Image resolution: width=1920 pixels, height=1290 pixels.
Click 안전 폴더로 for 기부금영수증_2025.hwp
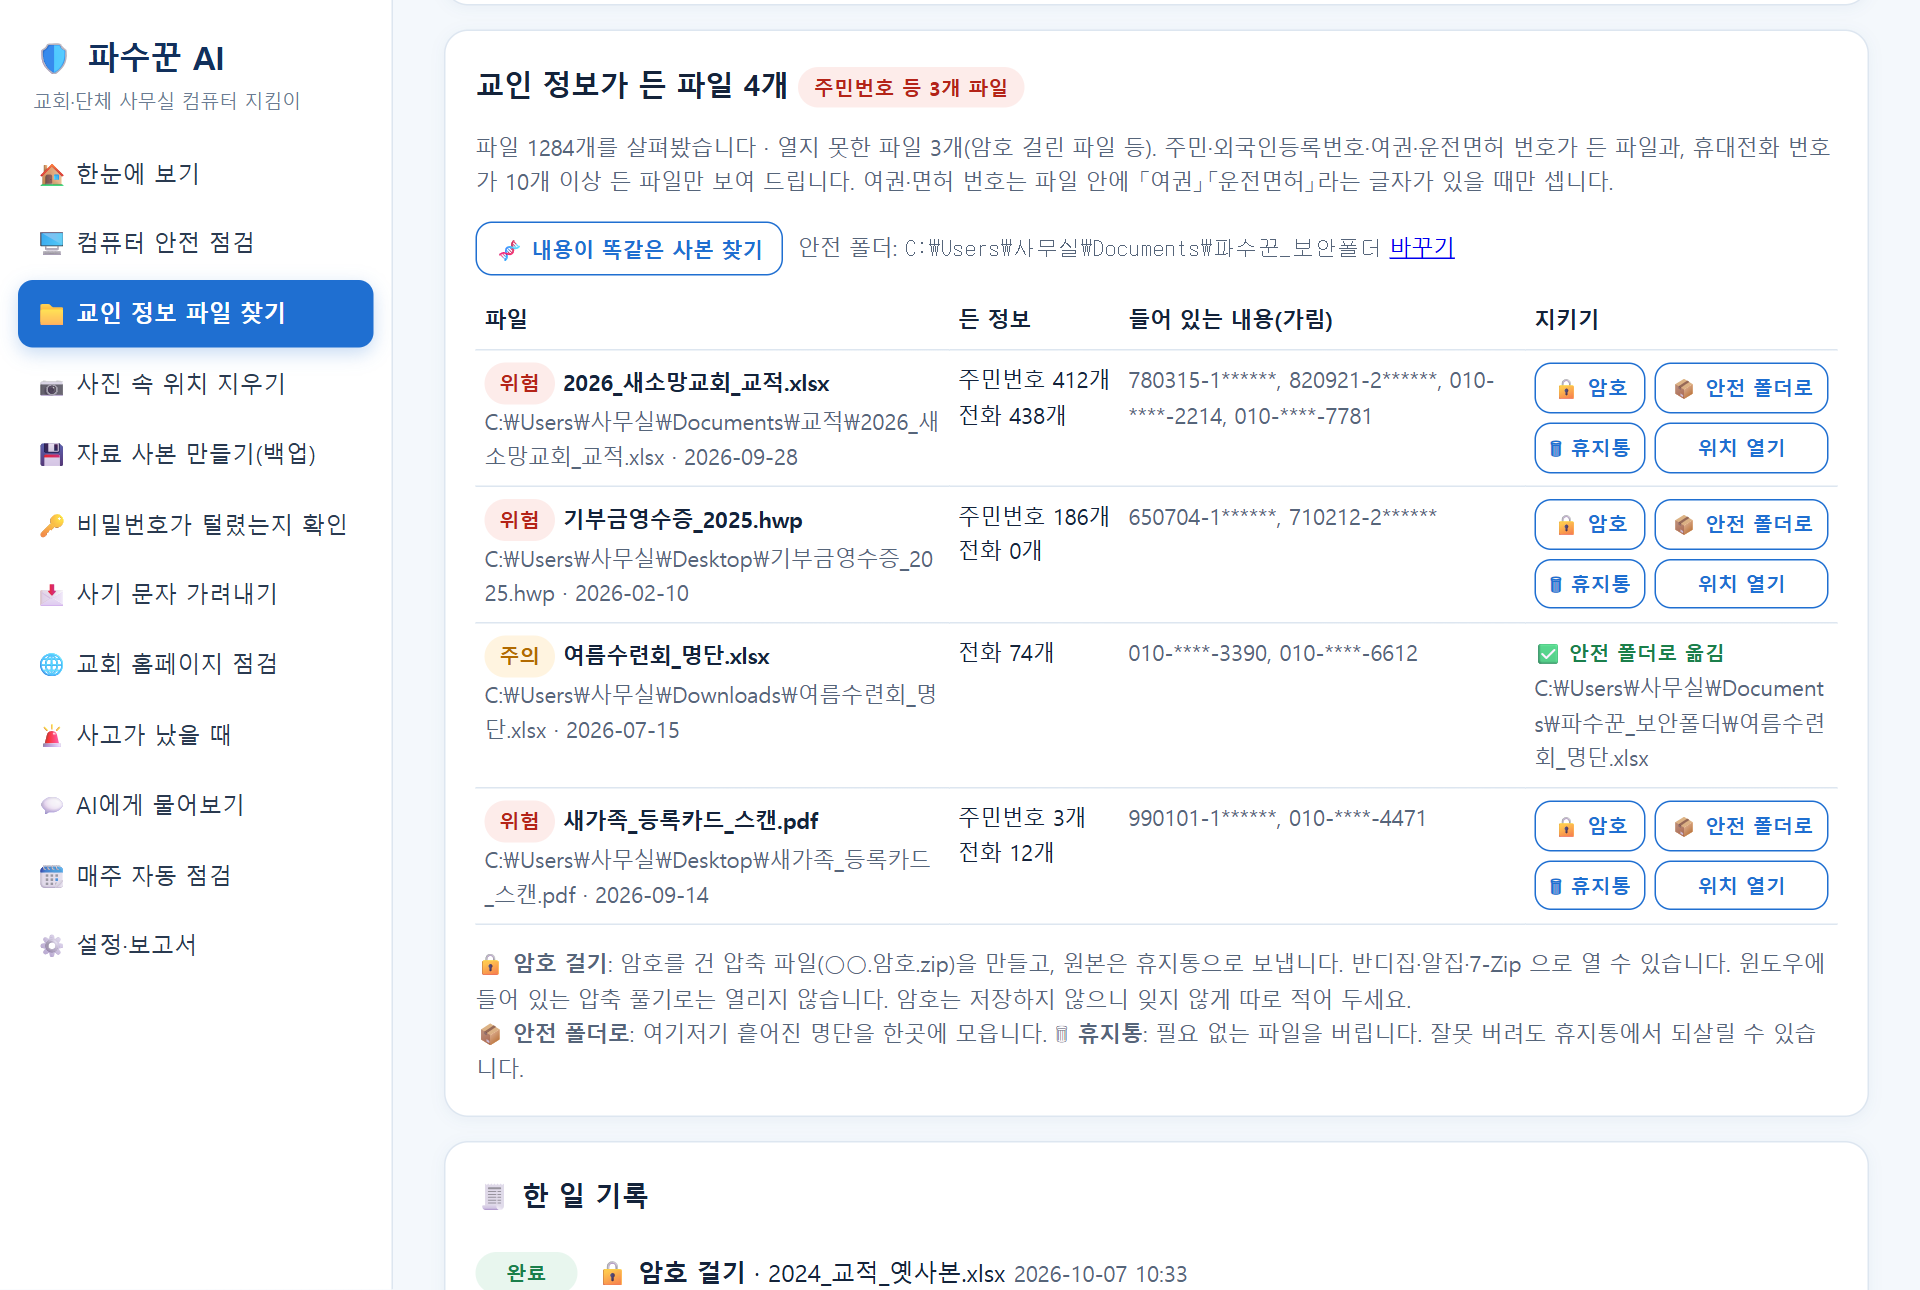[x=1741, y=524]
